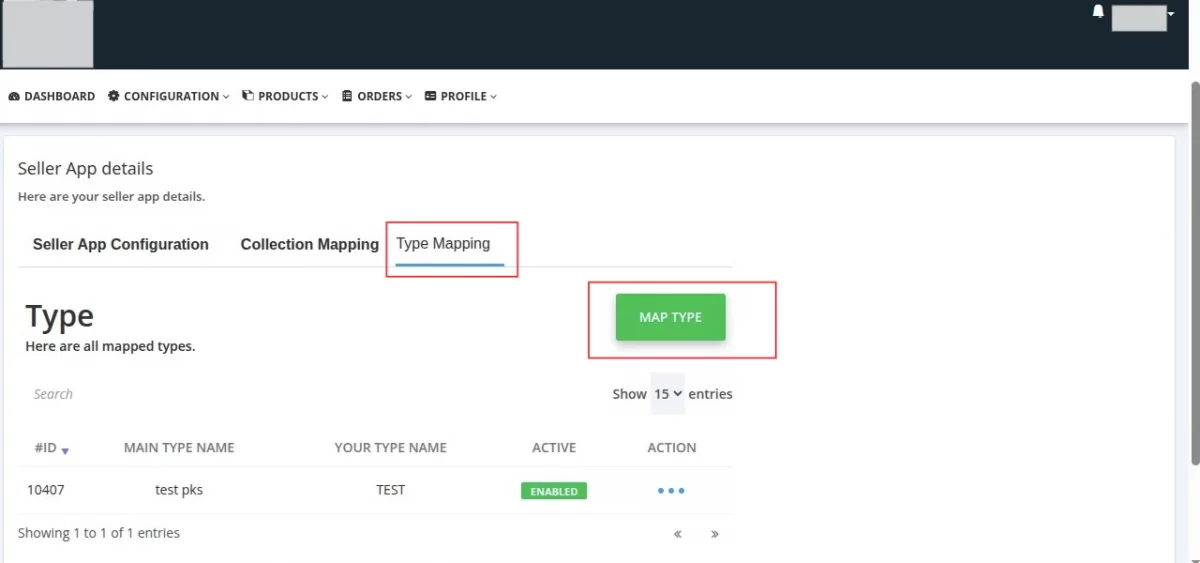Image resolution: width=1200 pixels, height=563 pixels.
Task: Click the ACTION column header
Action: point(672,448)
